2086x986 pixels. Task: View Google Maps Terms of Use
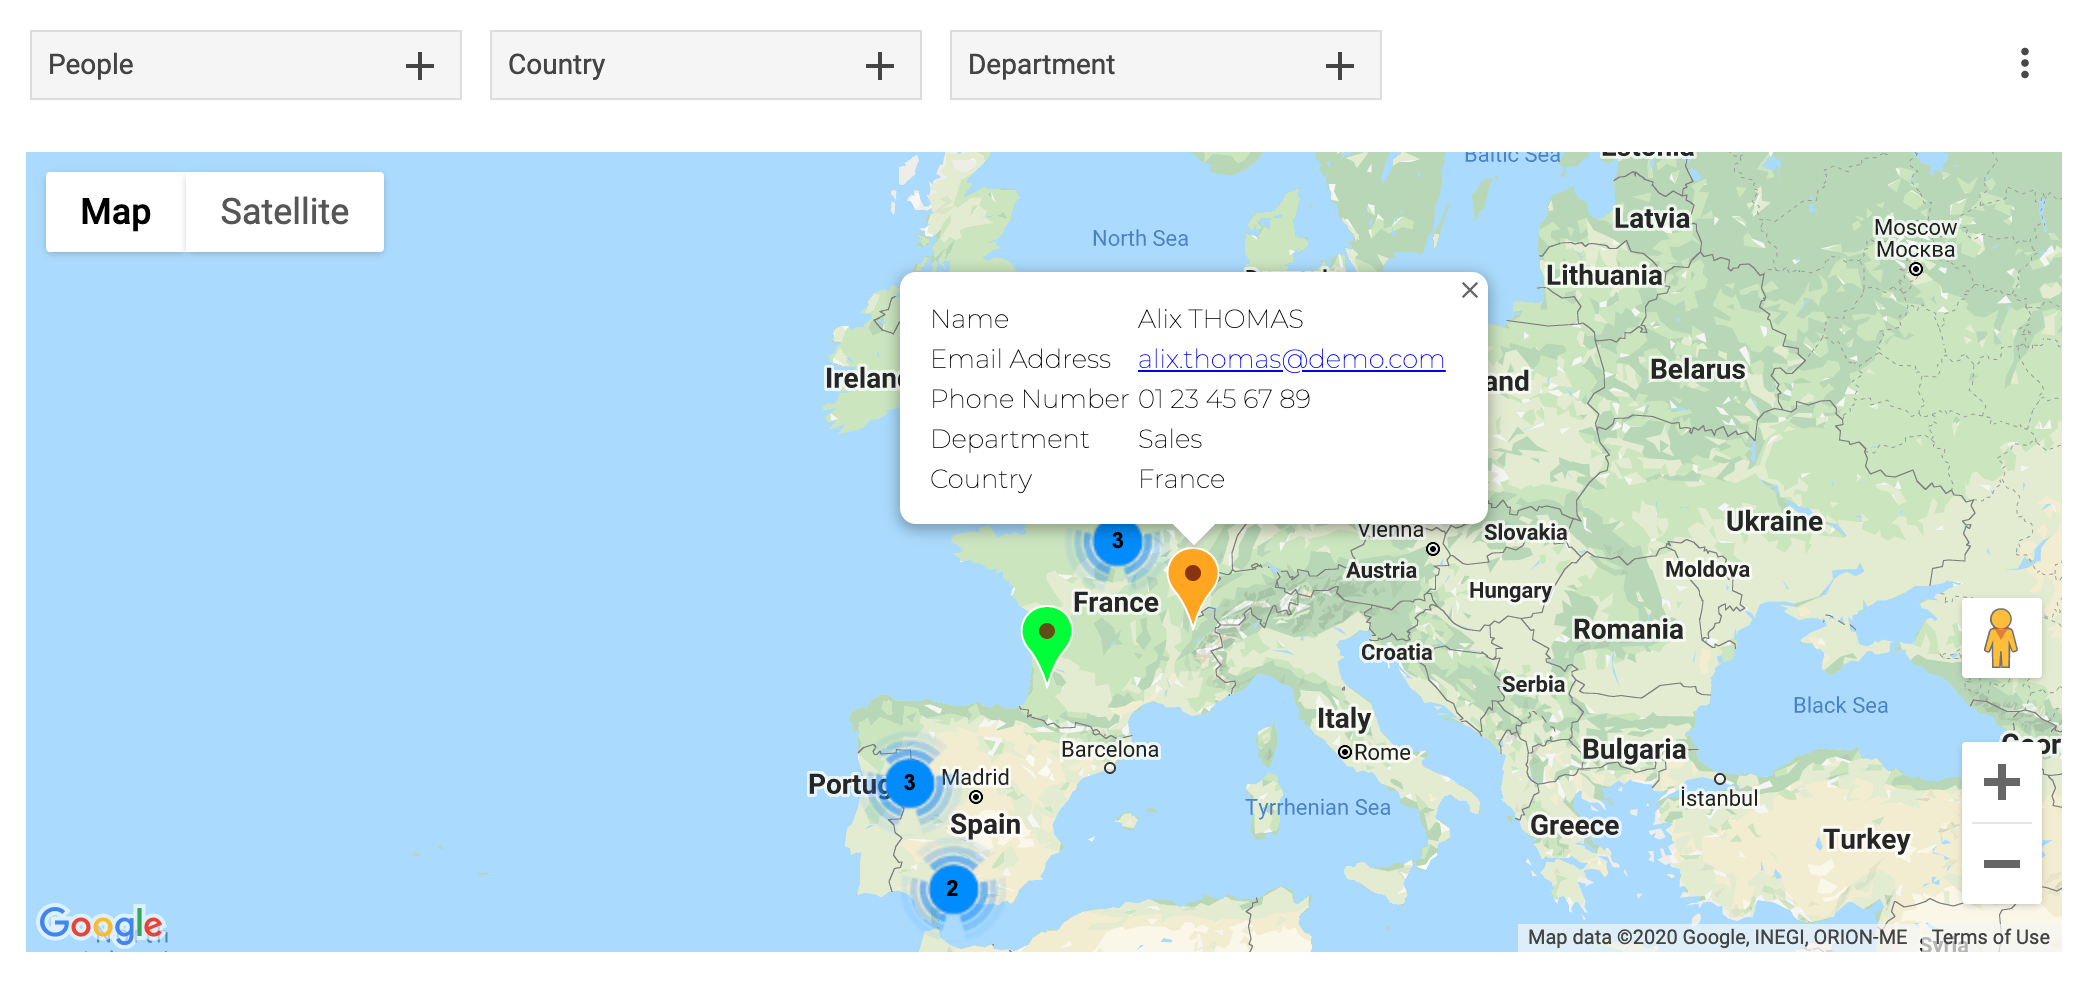pyautogui.click(x=1991, y=937)
